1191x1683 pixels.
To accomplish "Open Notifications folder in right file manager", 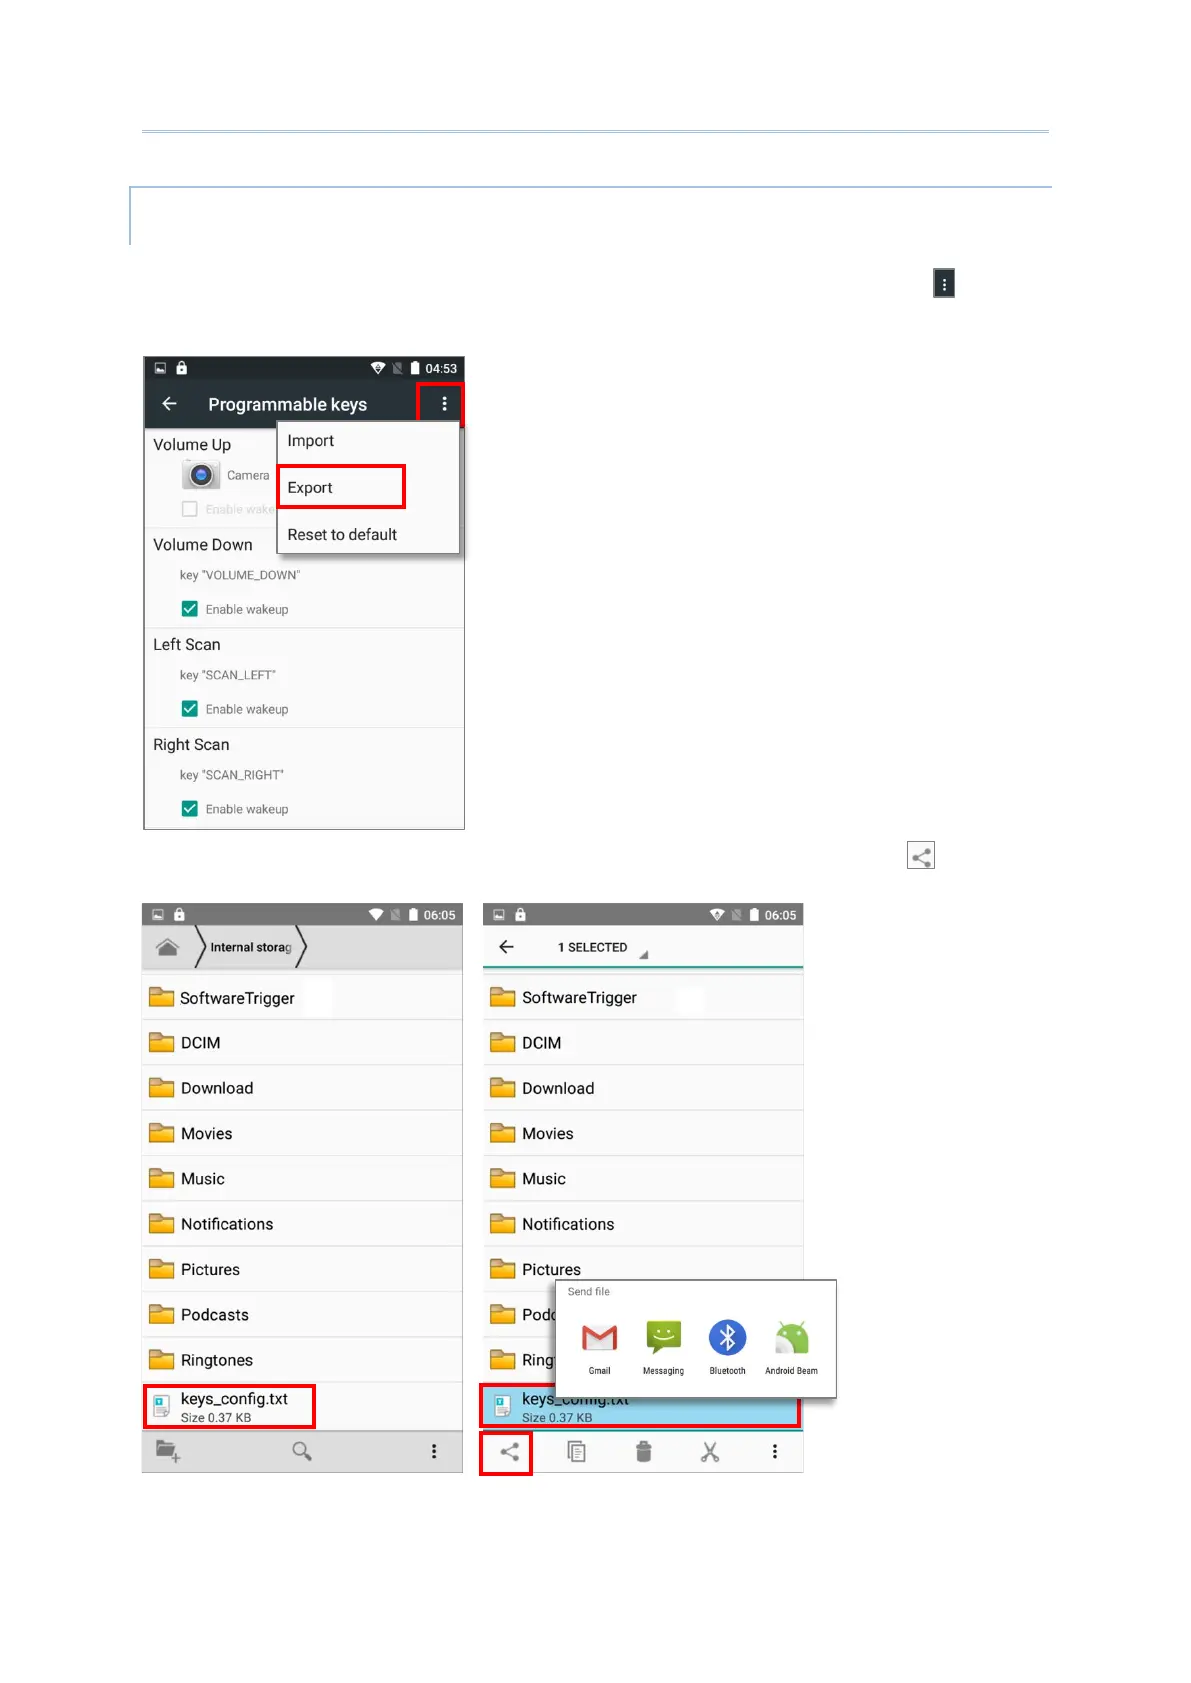I will 643,1224.
